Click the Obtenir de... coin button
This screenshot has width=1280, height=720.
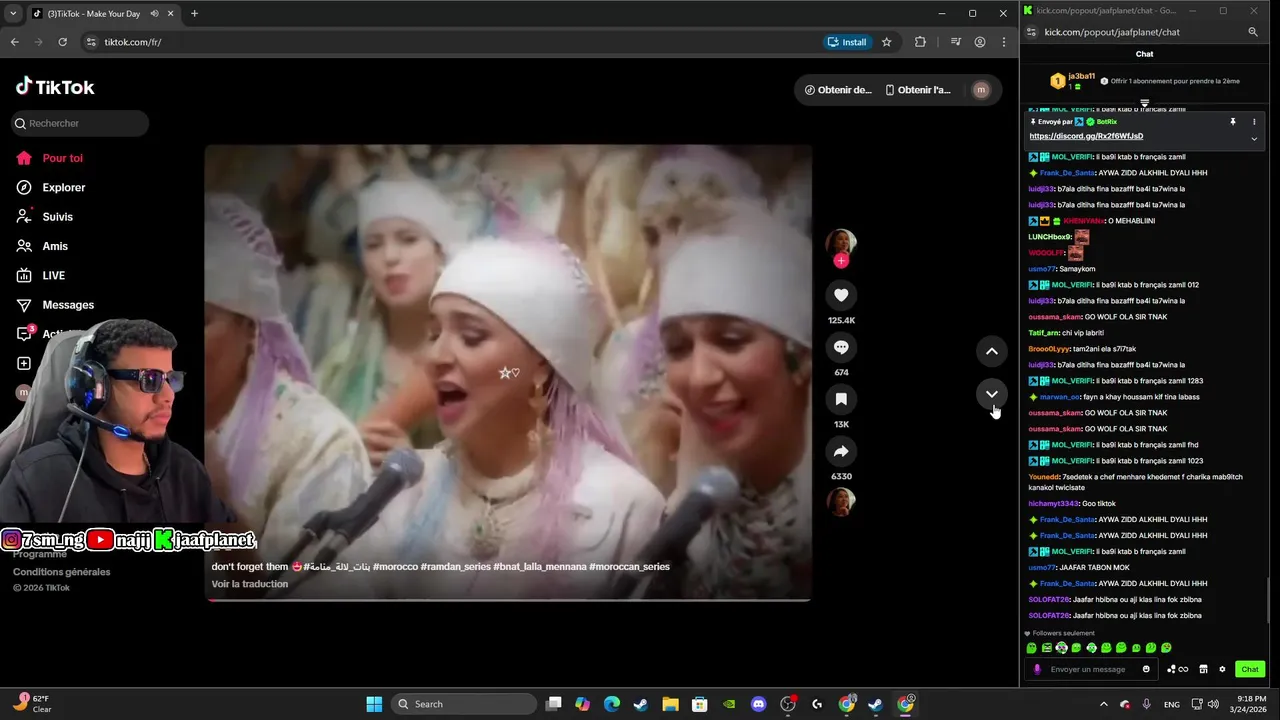[838, 90]
